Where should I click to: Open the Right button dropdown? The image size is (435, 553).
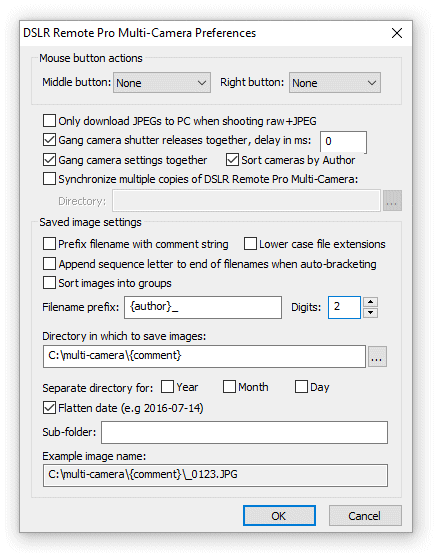(x=334, y=83)
